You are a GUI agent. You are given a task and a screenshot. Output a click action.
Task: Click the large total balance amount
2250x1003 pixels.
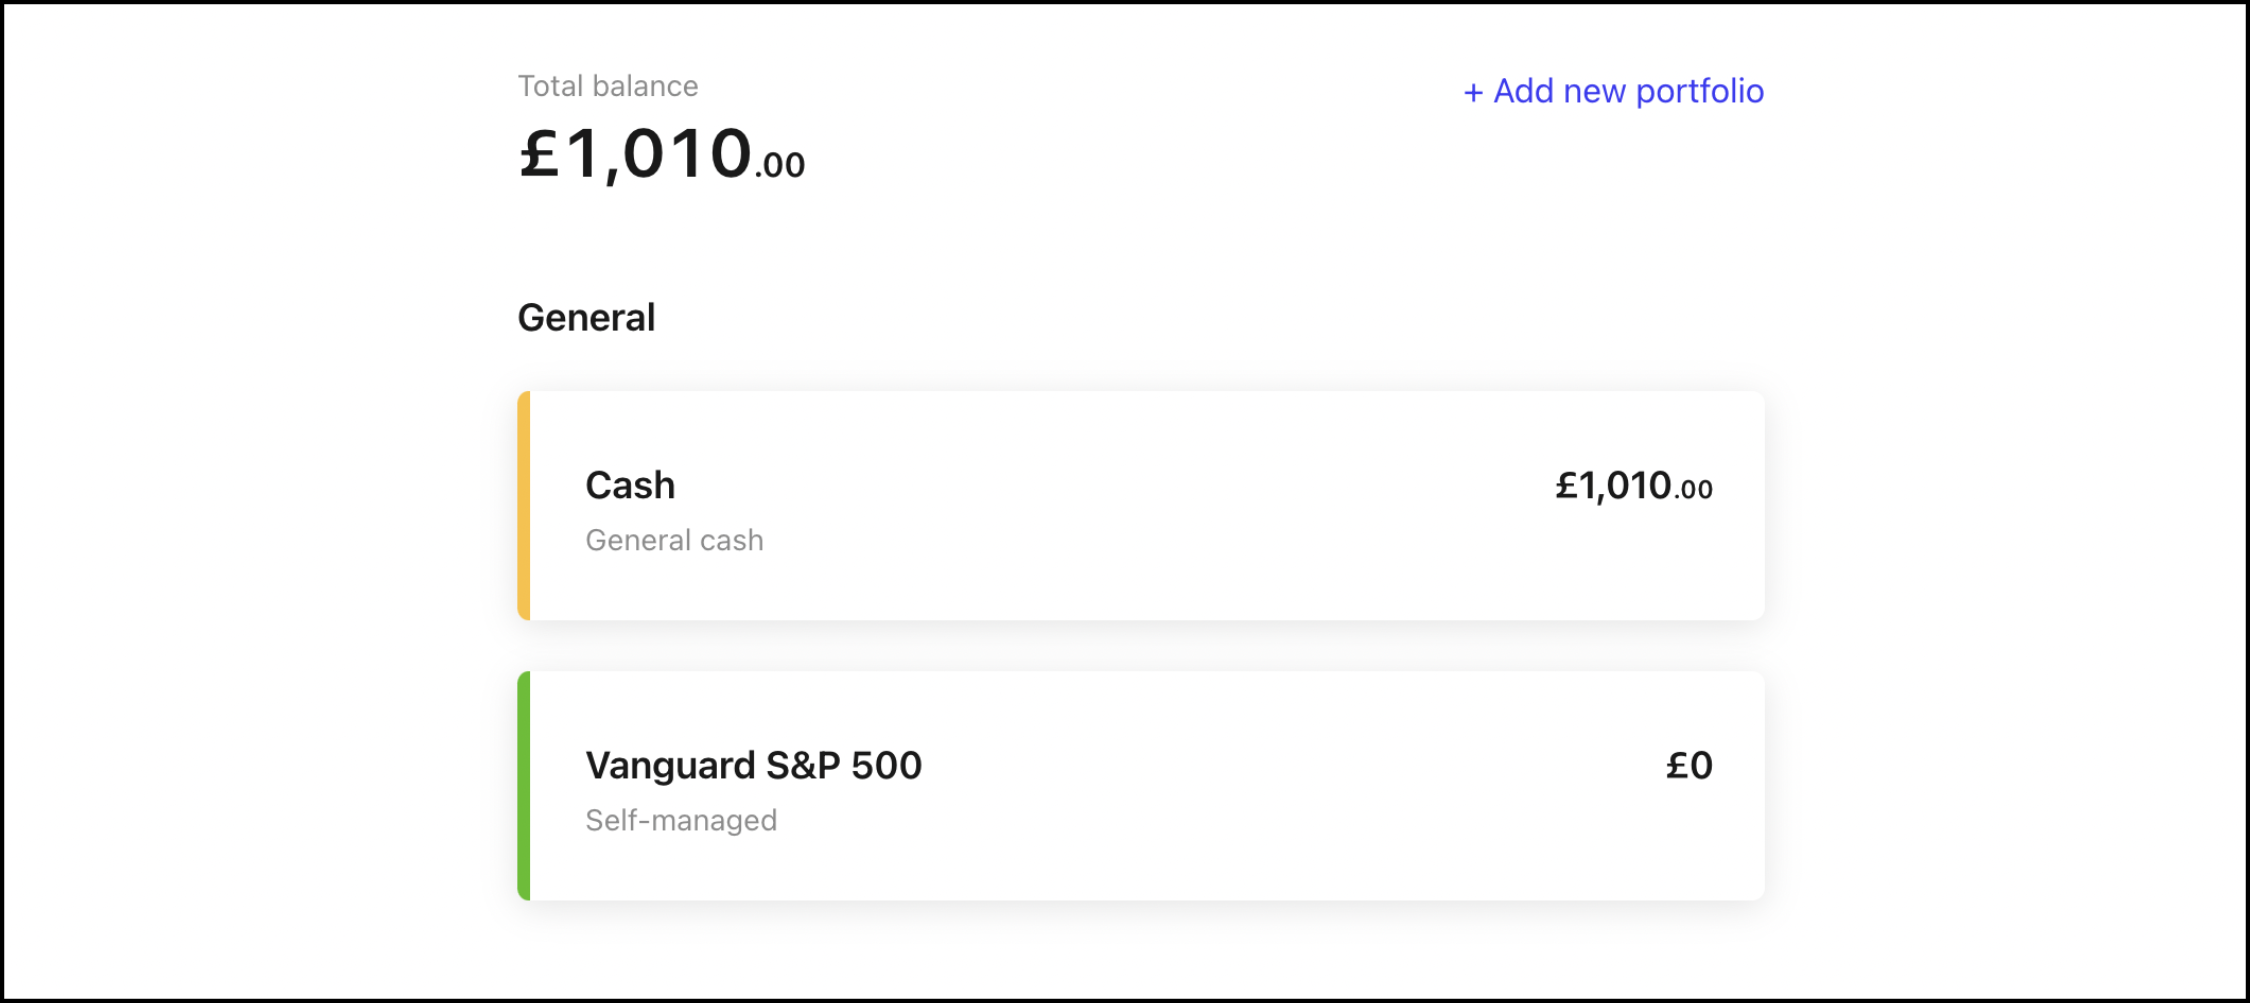(660, 155)
